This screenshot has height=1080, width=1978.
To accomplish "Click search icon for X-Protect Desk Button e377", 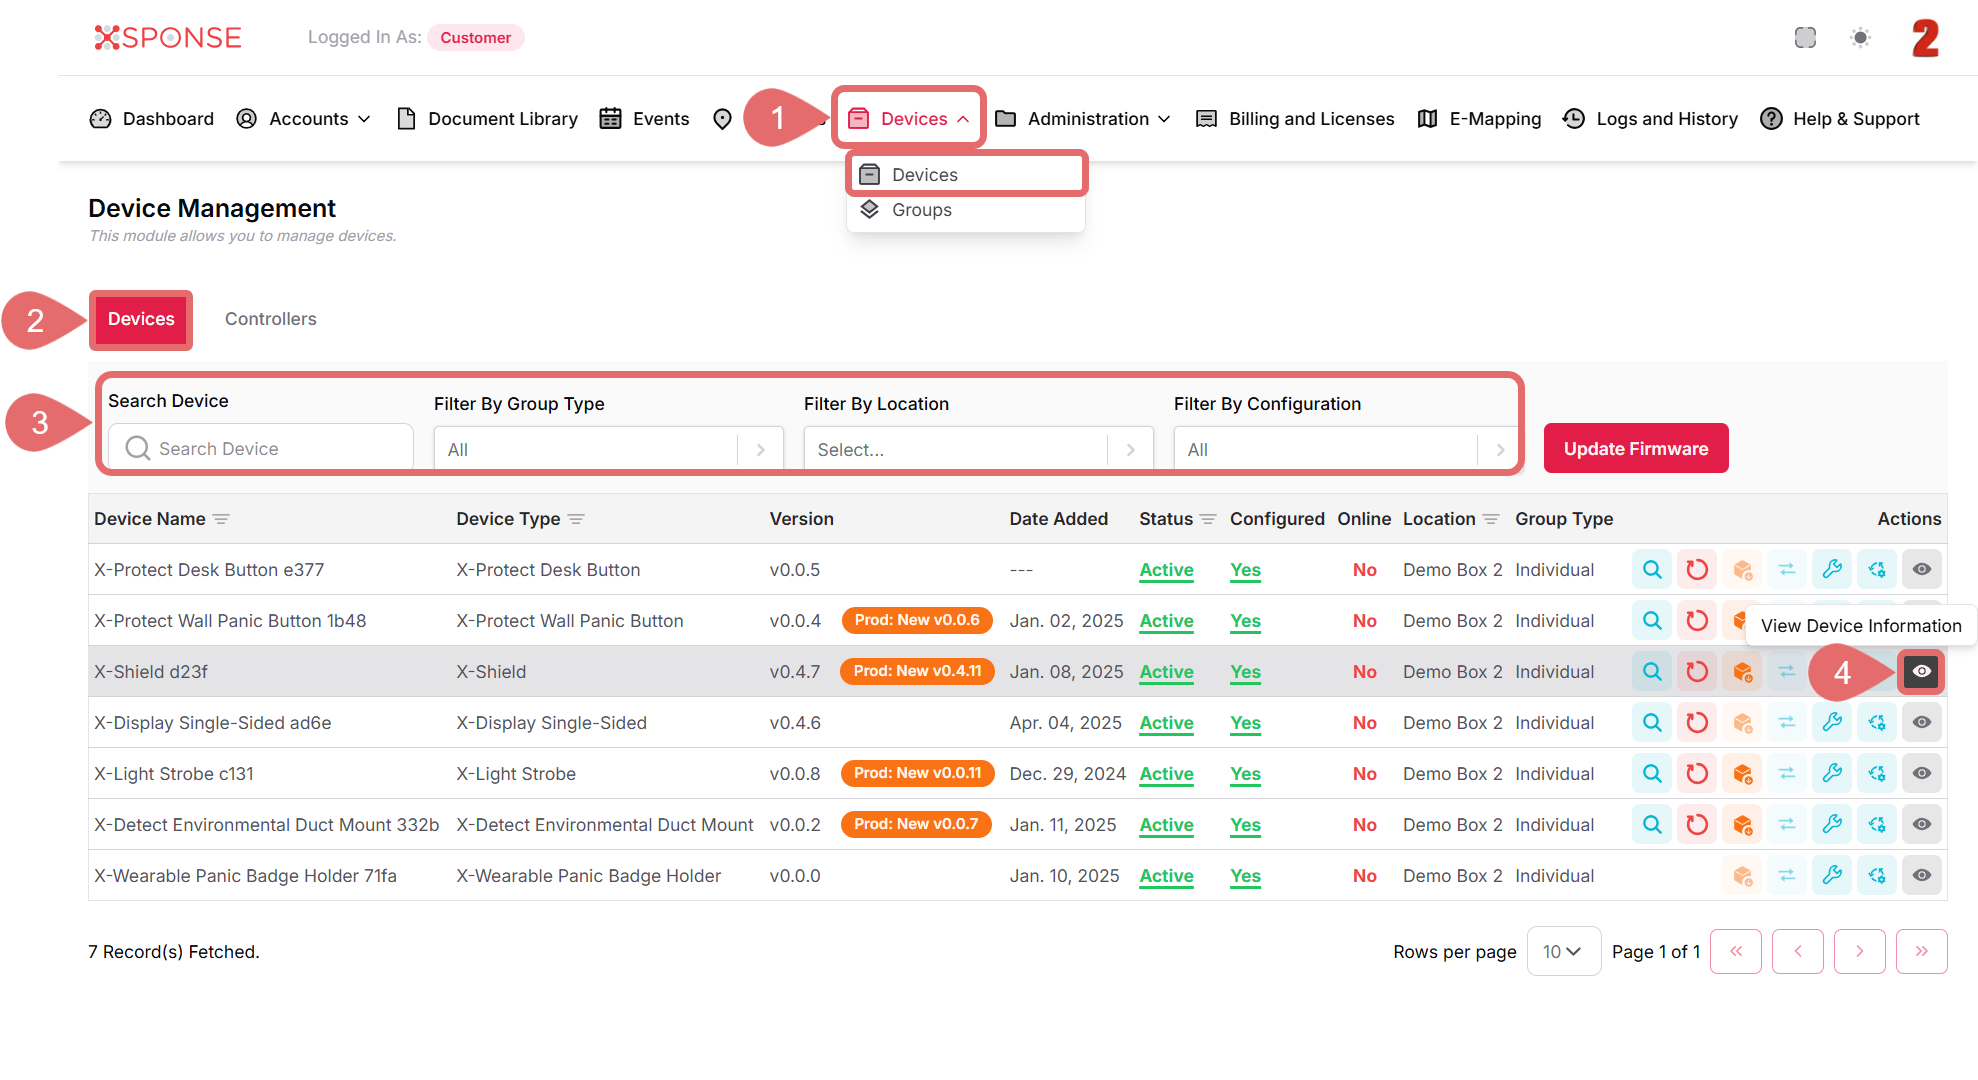I will click(x=1652, y=570).
